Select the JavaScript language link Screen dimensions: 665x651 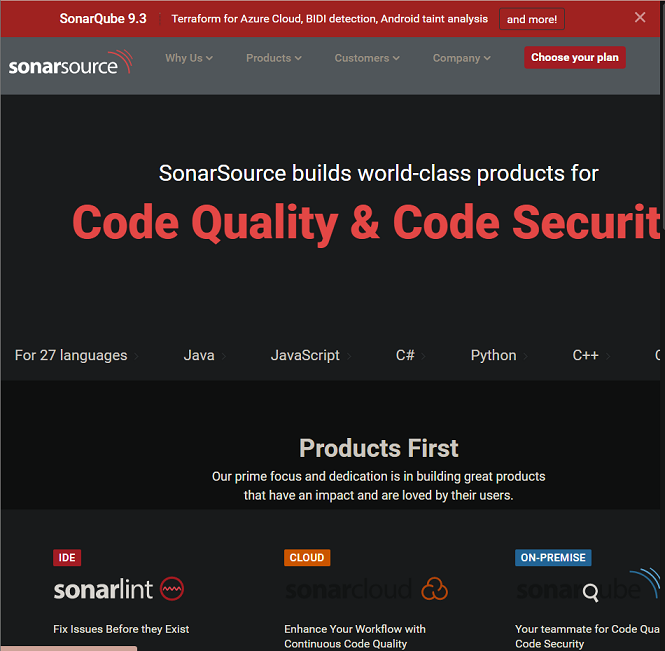(x=311, y=355)
